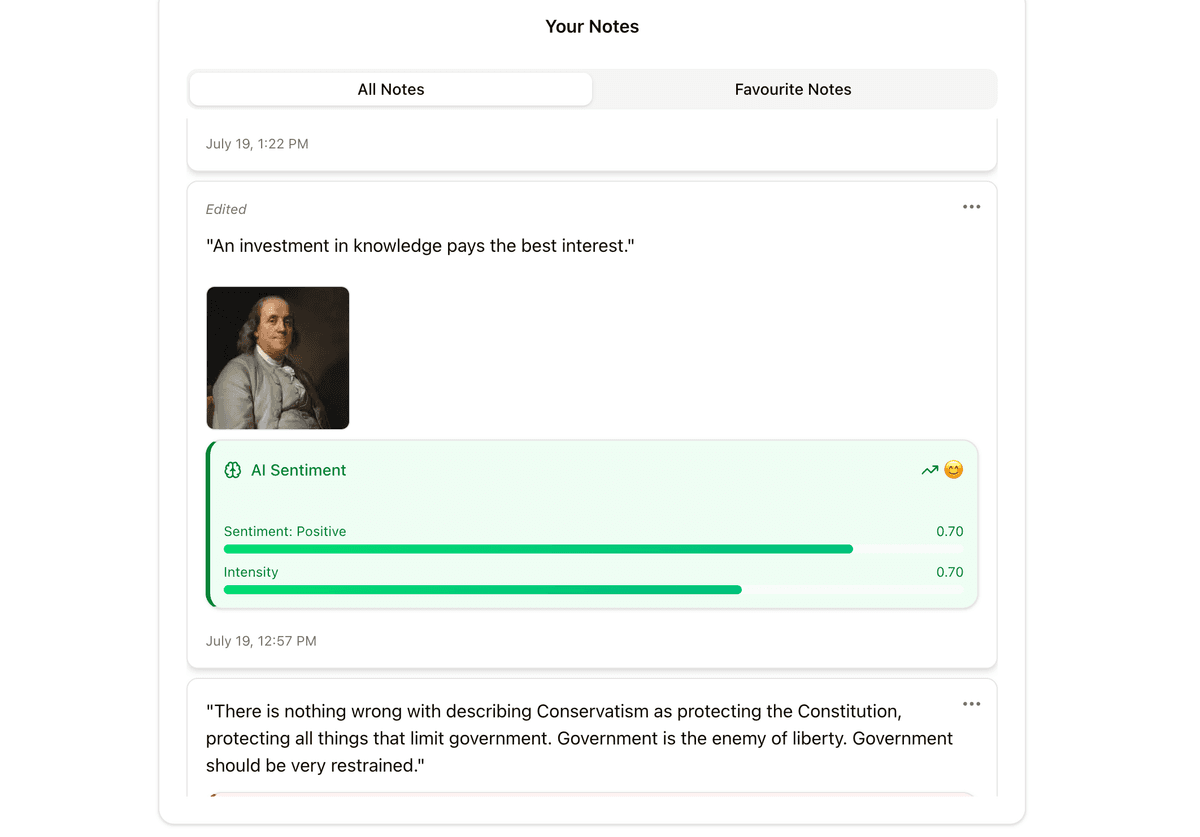
Task: Click the 0.70 sentiment score value
Action: [x=951, y=531]
